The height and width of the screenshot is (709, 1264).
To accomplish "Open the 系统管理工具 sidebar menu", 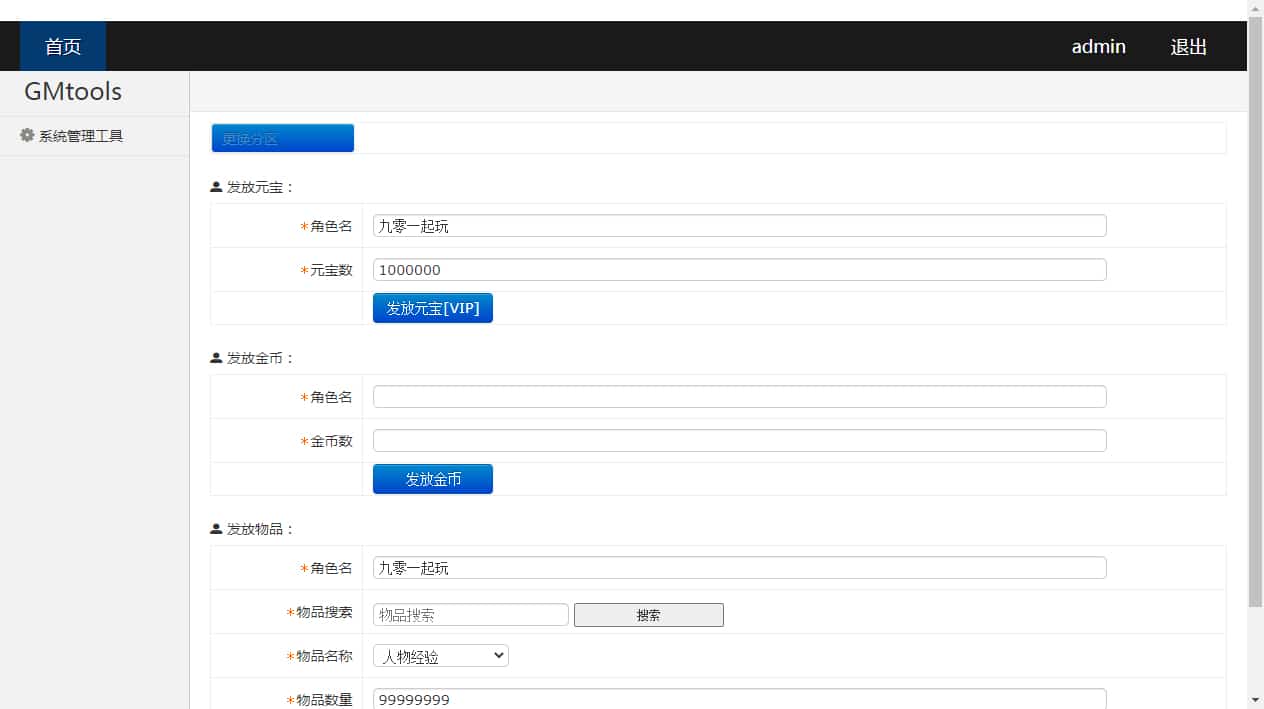I will (x=80, y=136).
